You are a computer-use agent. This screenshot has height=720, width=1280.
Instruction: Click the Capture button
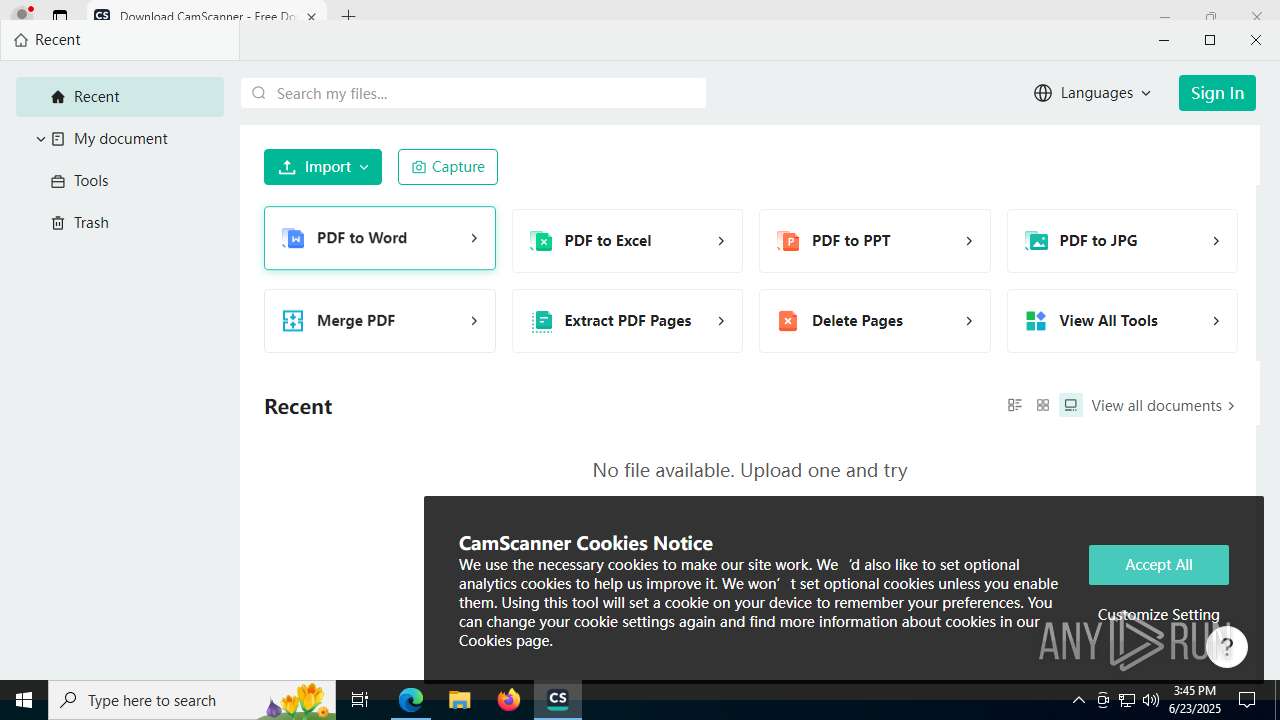click(x=448, y=167)
